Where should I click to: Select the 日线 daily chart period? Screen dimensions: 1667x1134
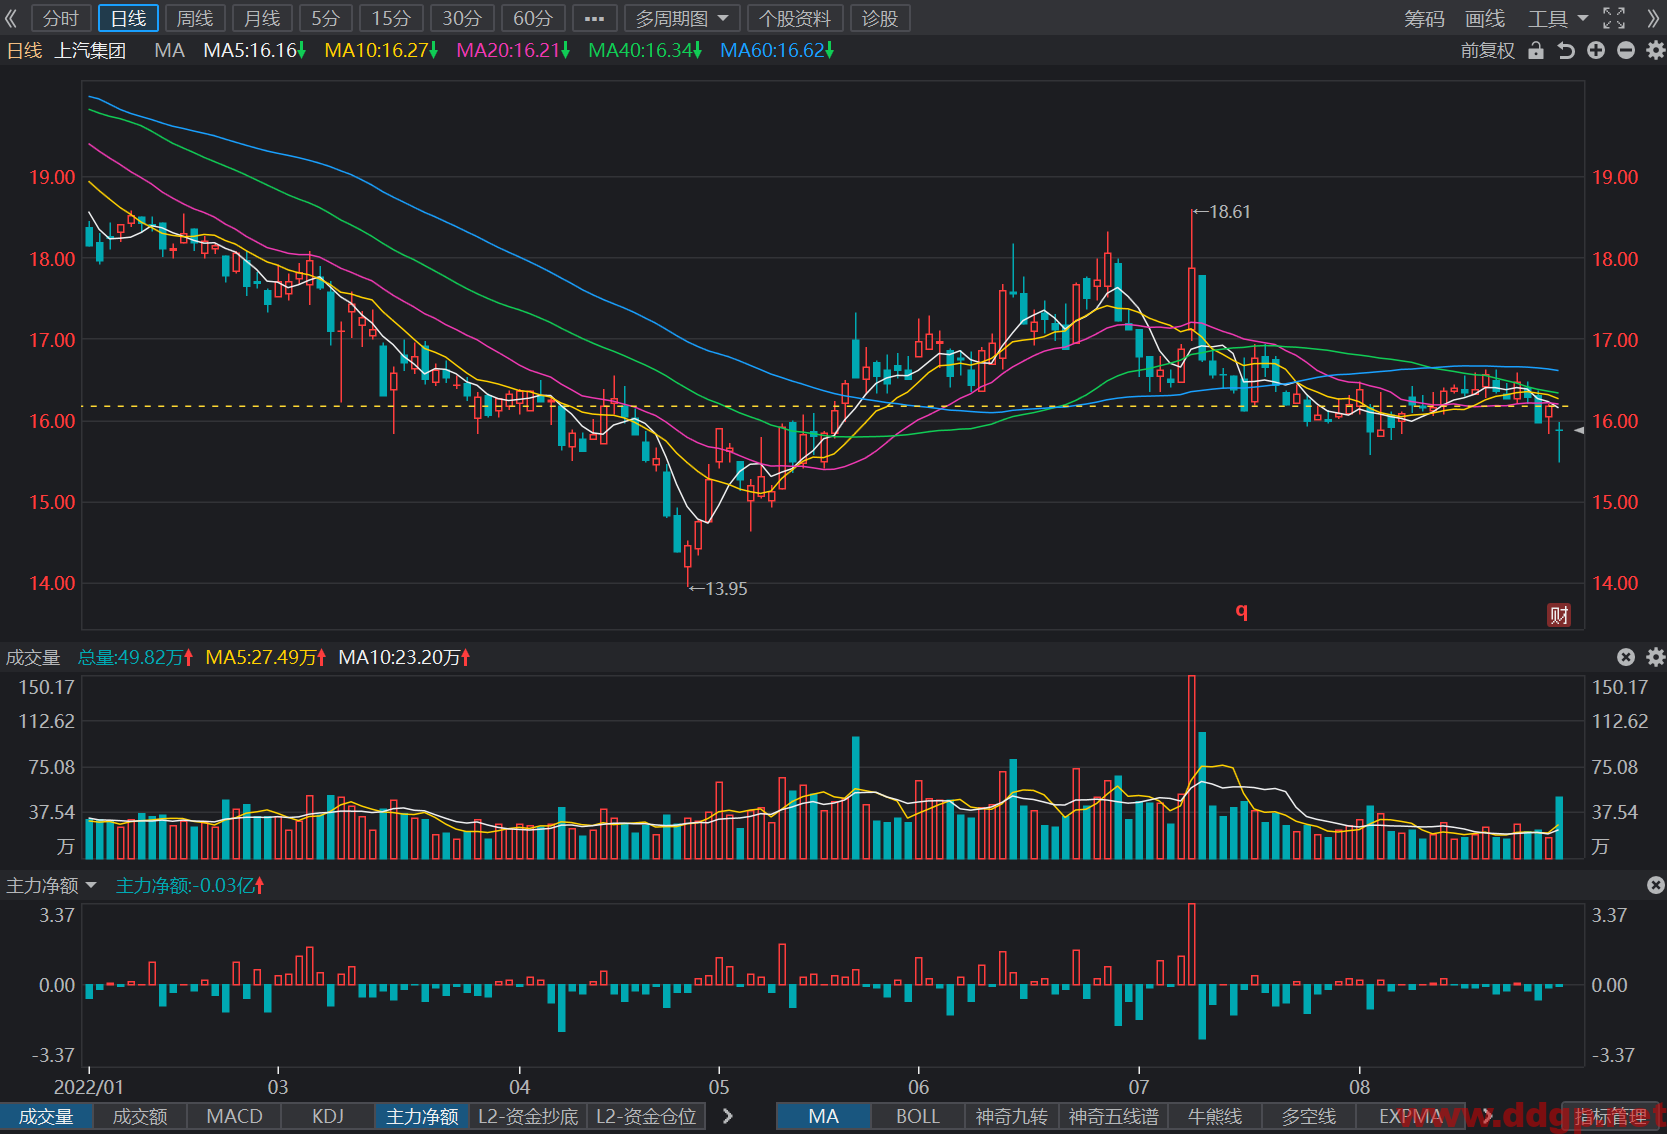click(128, 18)
